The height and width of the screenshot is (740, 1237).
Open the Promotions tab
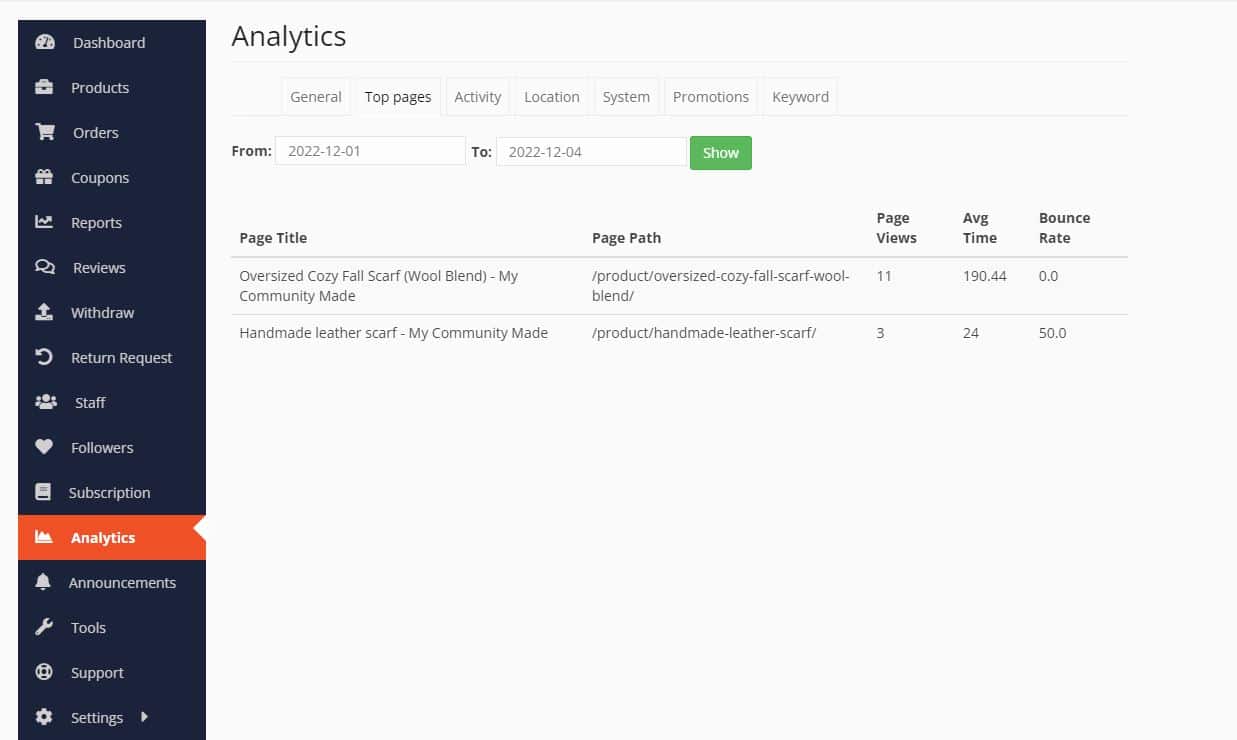tap(711, 97)
